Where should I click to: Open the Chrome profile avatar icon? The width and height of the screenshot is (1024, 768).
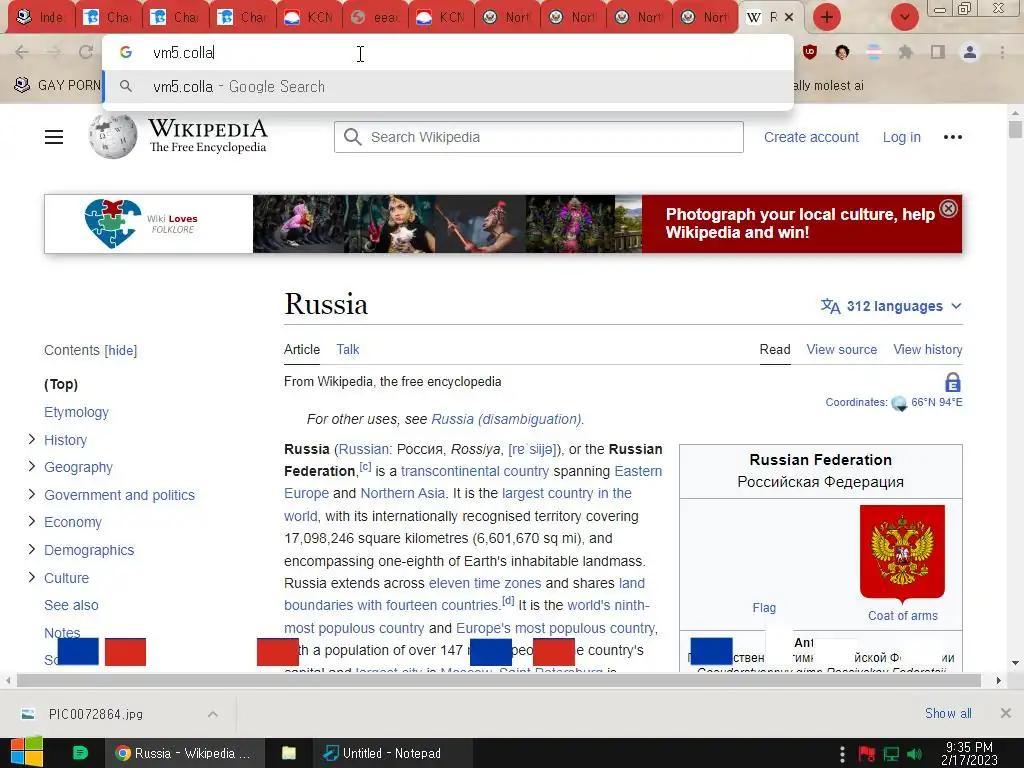pos(970,52)
